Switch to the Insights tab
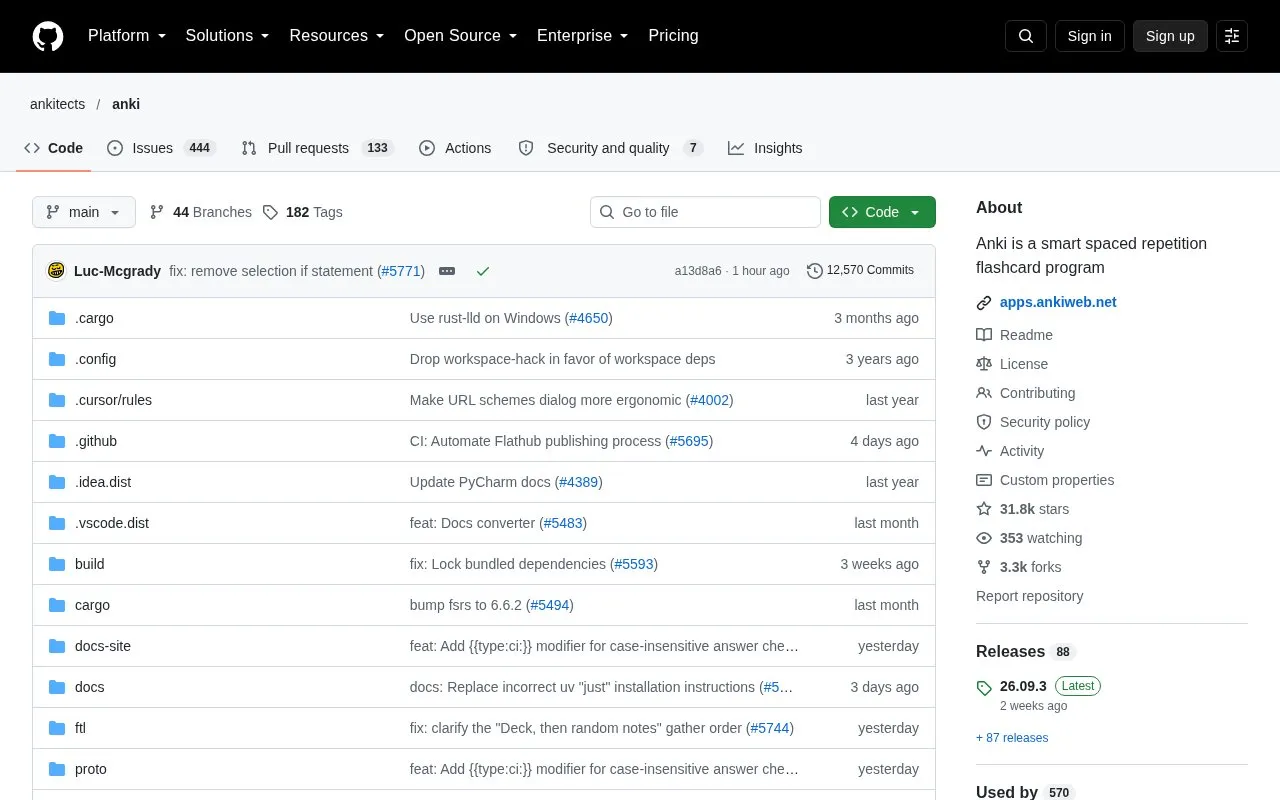 point(765,148)
